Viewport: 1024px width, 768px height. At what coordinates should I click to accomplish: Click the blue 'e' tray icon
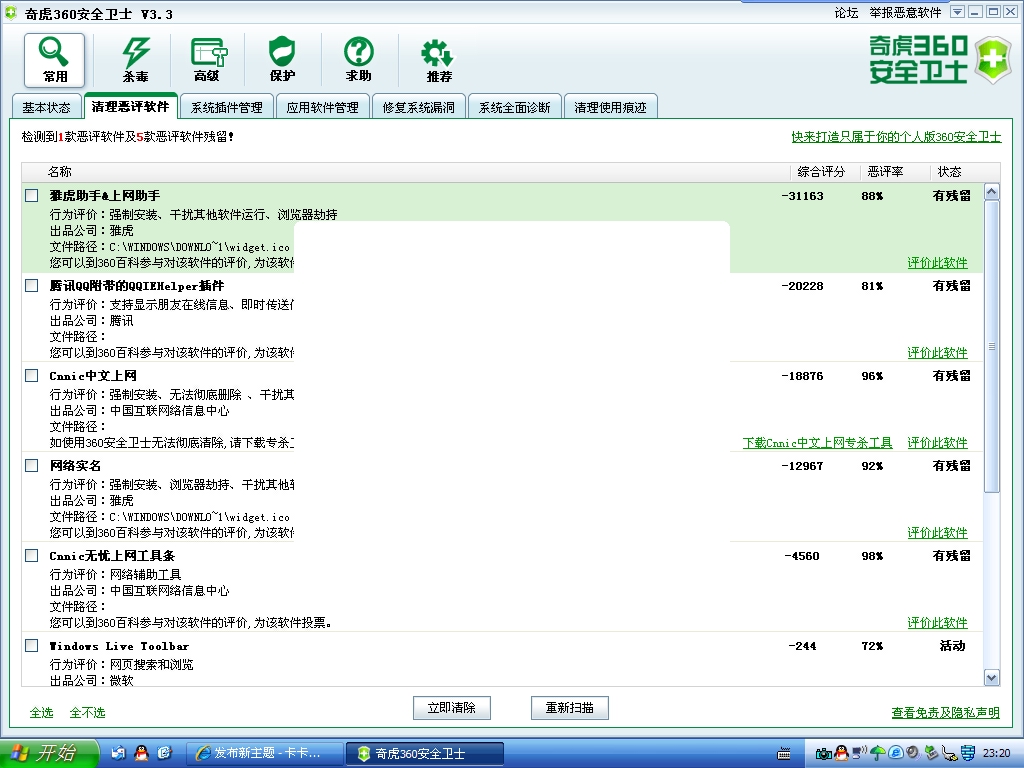(x=895, y=753)
